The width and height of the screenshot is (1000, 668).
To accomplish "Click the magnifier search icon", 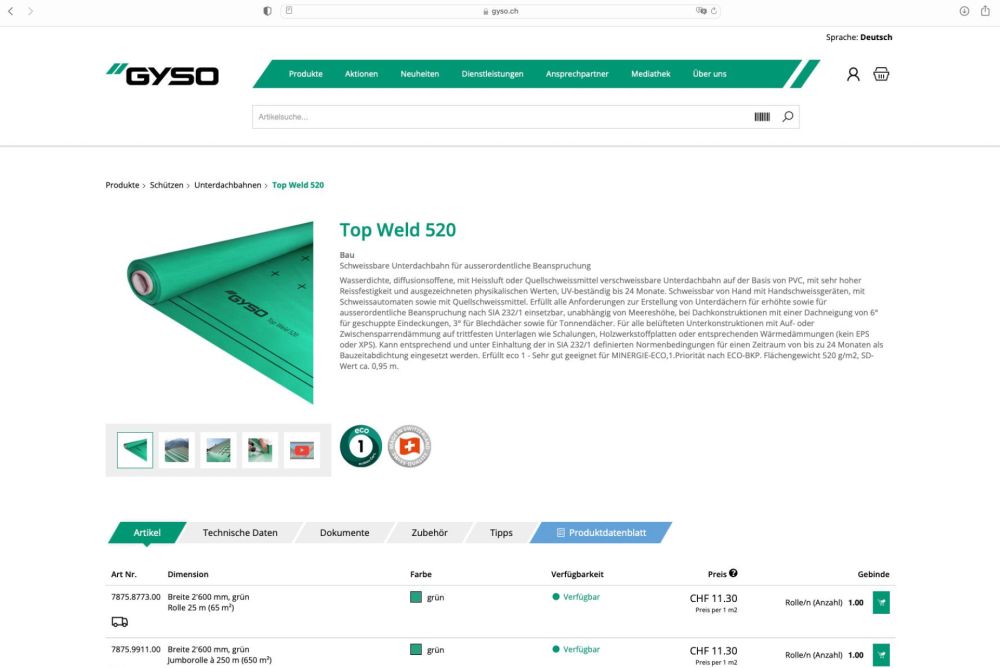I will point(788,117).
